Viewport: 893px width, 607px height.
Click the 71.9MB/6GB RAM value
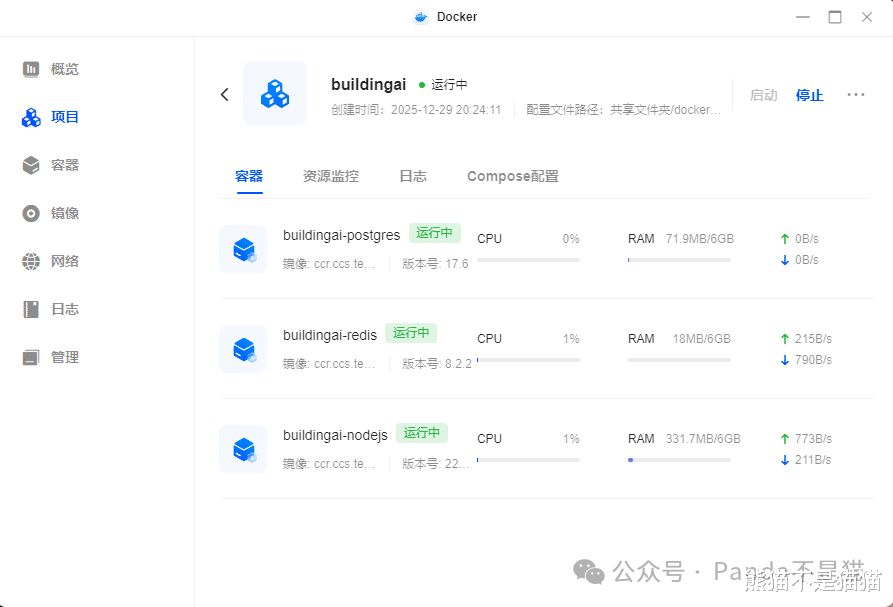click(x=700, y=239)
